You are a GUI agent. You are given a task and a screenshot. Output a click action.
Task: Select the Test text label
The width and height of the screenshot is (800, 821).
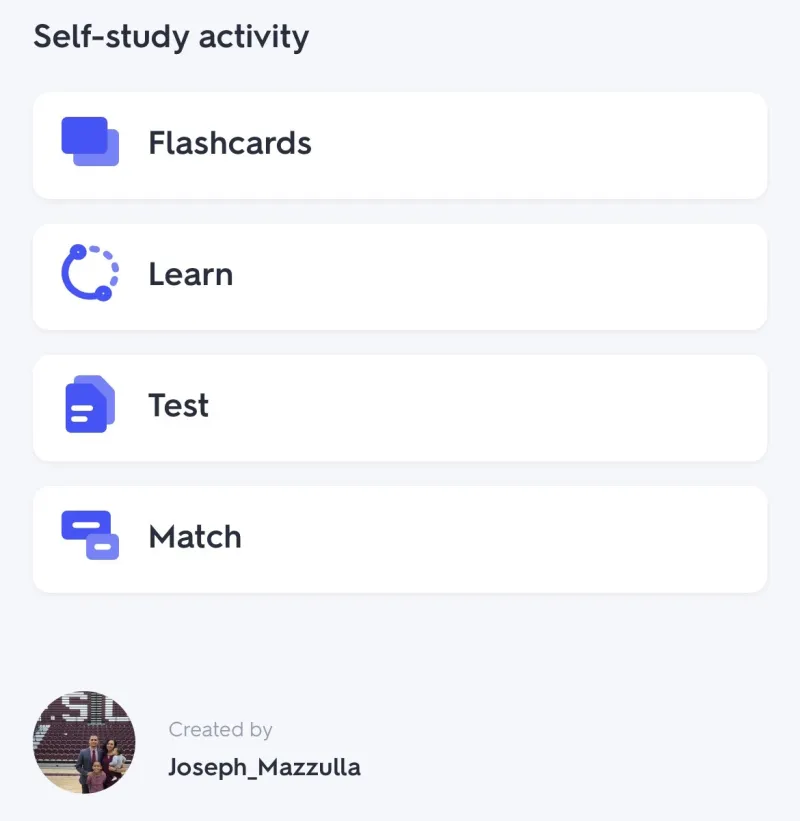pos(179,405)
